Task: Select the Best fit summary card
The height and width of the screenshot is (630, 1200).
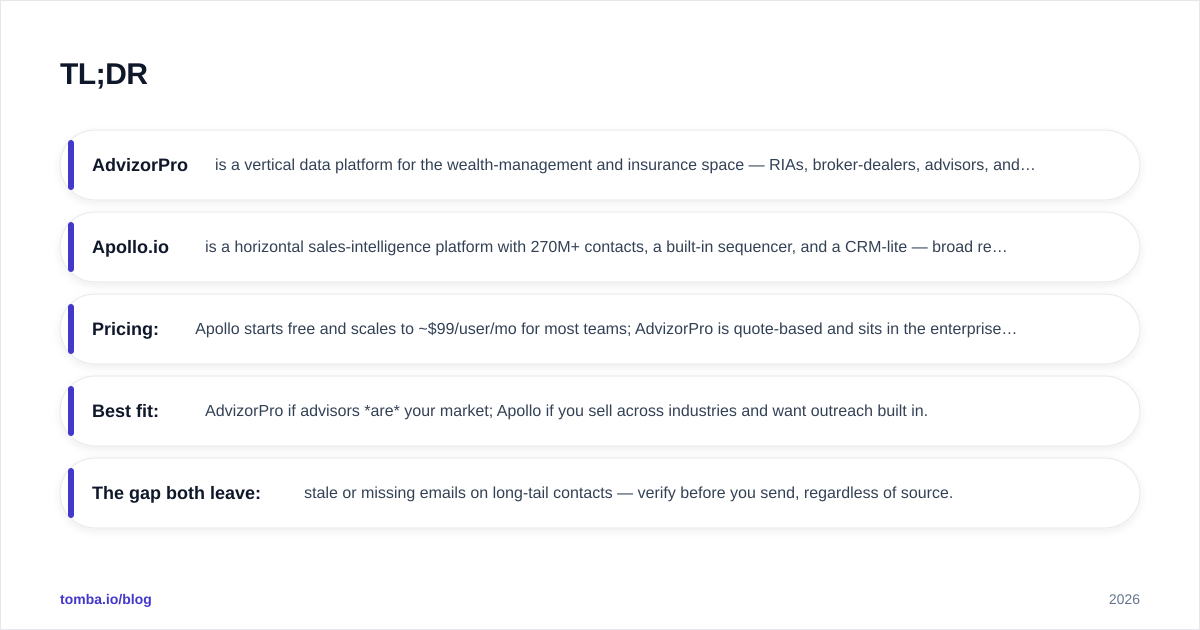Action: [x=600, y=411]
